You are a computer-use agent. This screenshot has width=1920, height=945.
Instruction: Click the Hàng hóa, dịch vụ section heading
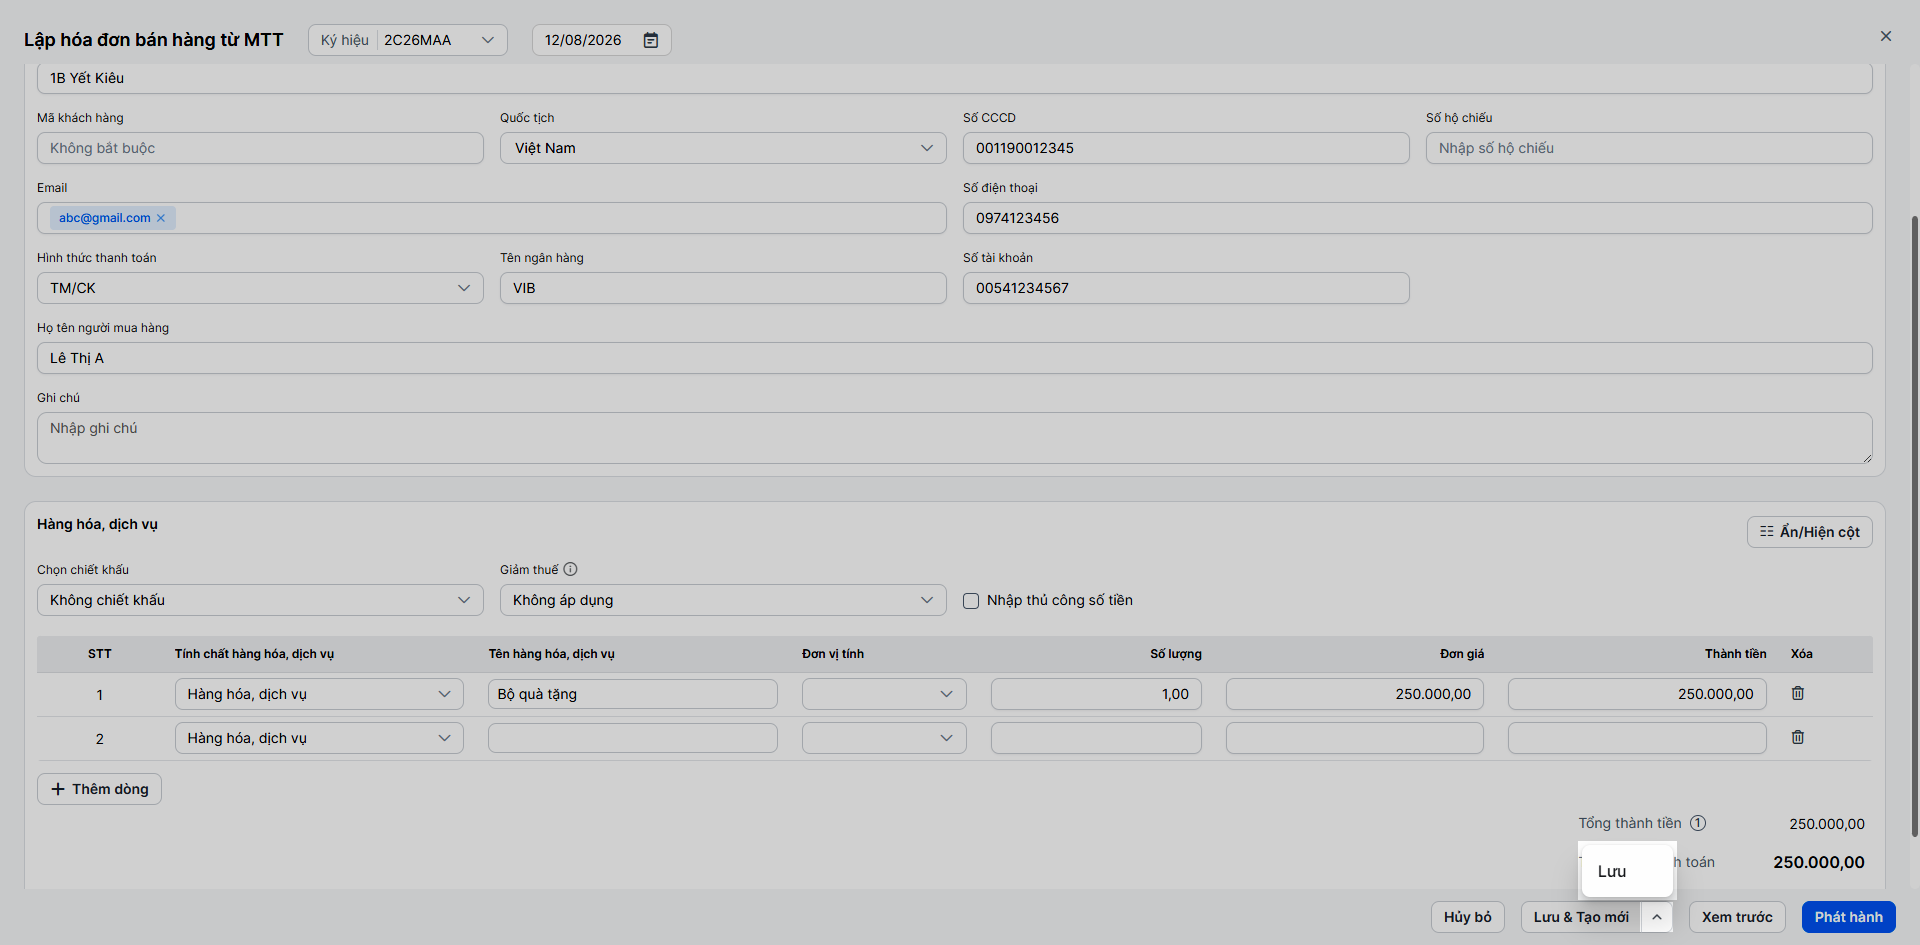point(97,524)
